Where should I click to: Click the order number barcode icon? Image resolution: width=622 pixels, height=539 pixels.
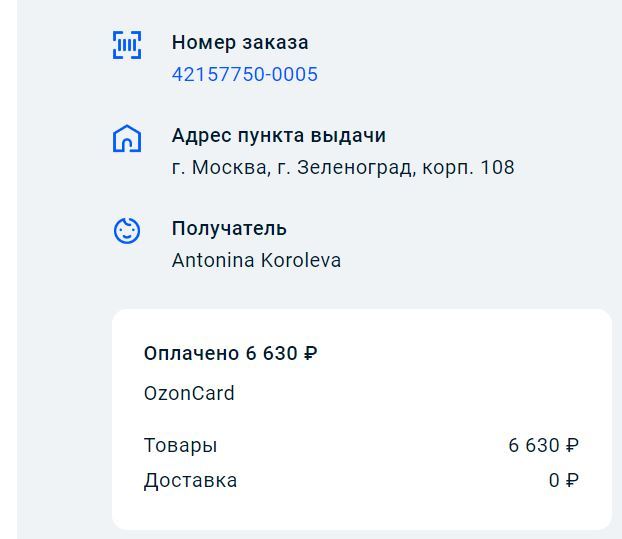coord(126,45)
